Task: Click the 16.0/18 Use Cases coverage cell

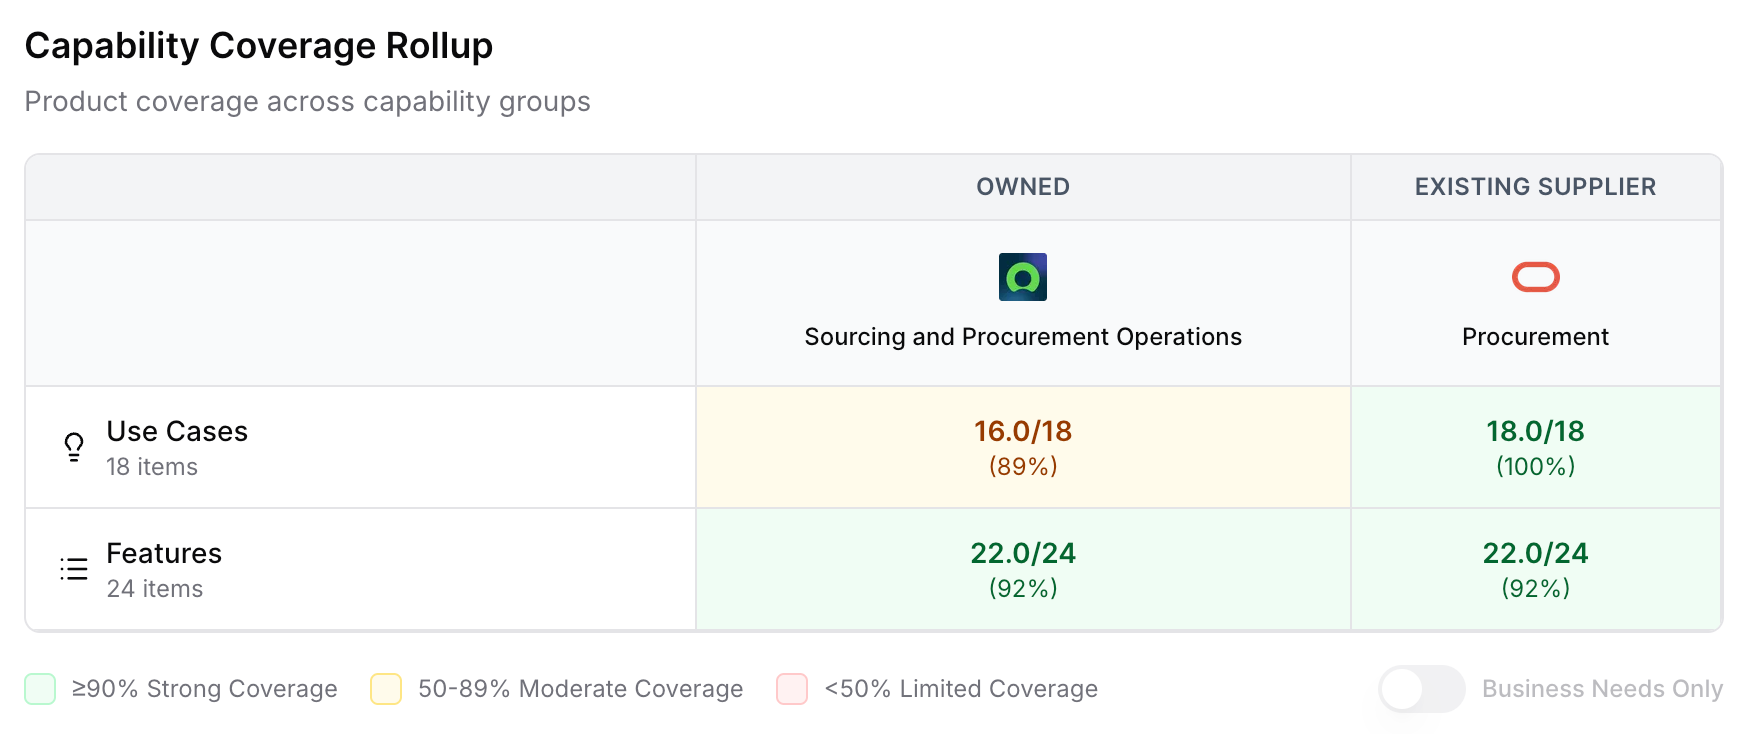Action: [x=1022, y=447]
